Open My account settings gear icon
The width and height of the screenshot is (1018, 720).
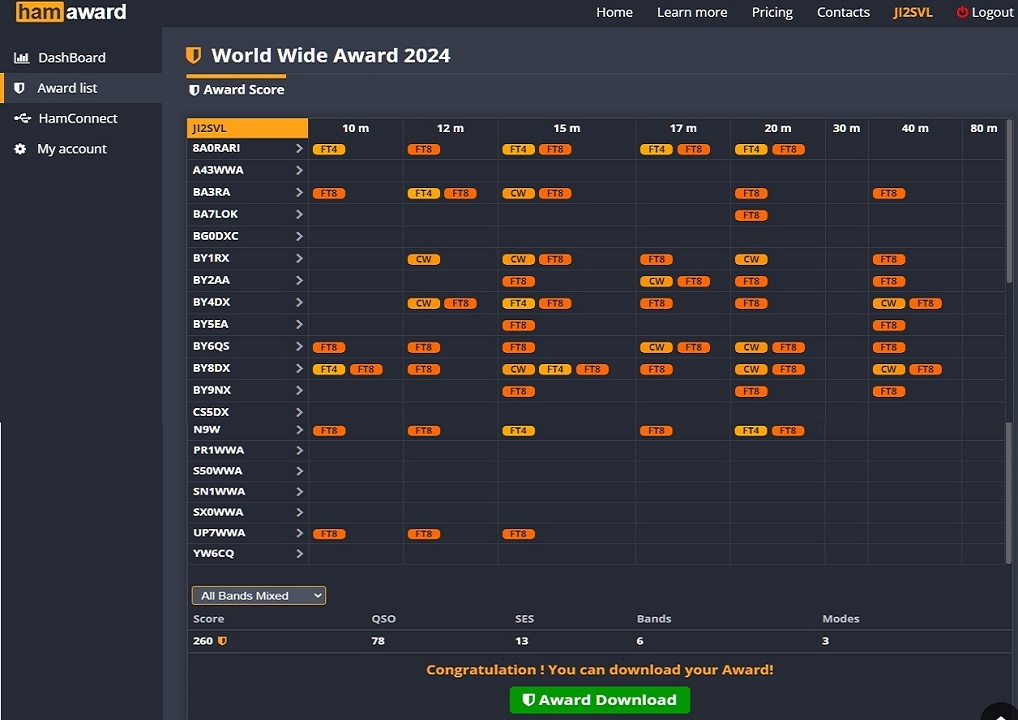click(20, 148)
